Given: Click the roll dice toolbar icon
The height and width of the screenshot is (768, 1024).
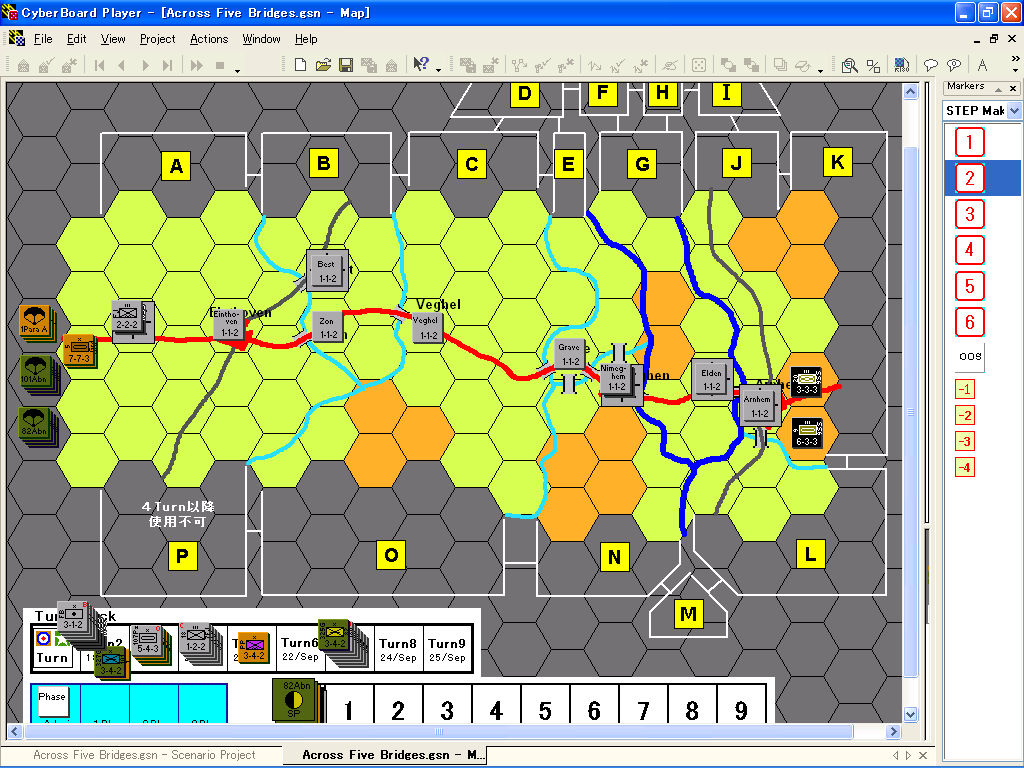Looking at the screenshot, I should 699,65.
